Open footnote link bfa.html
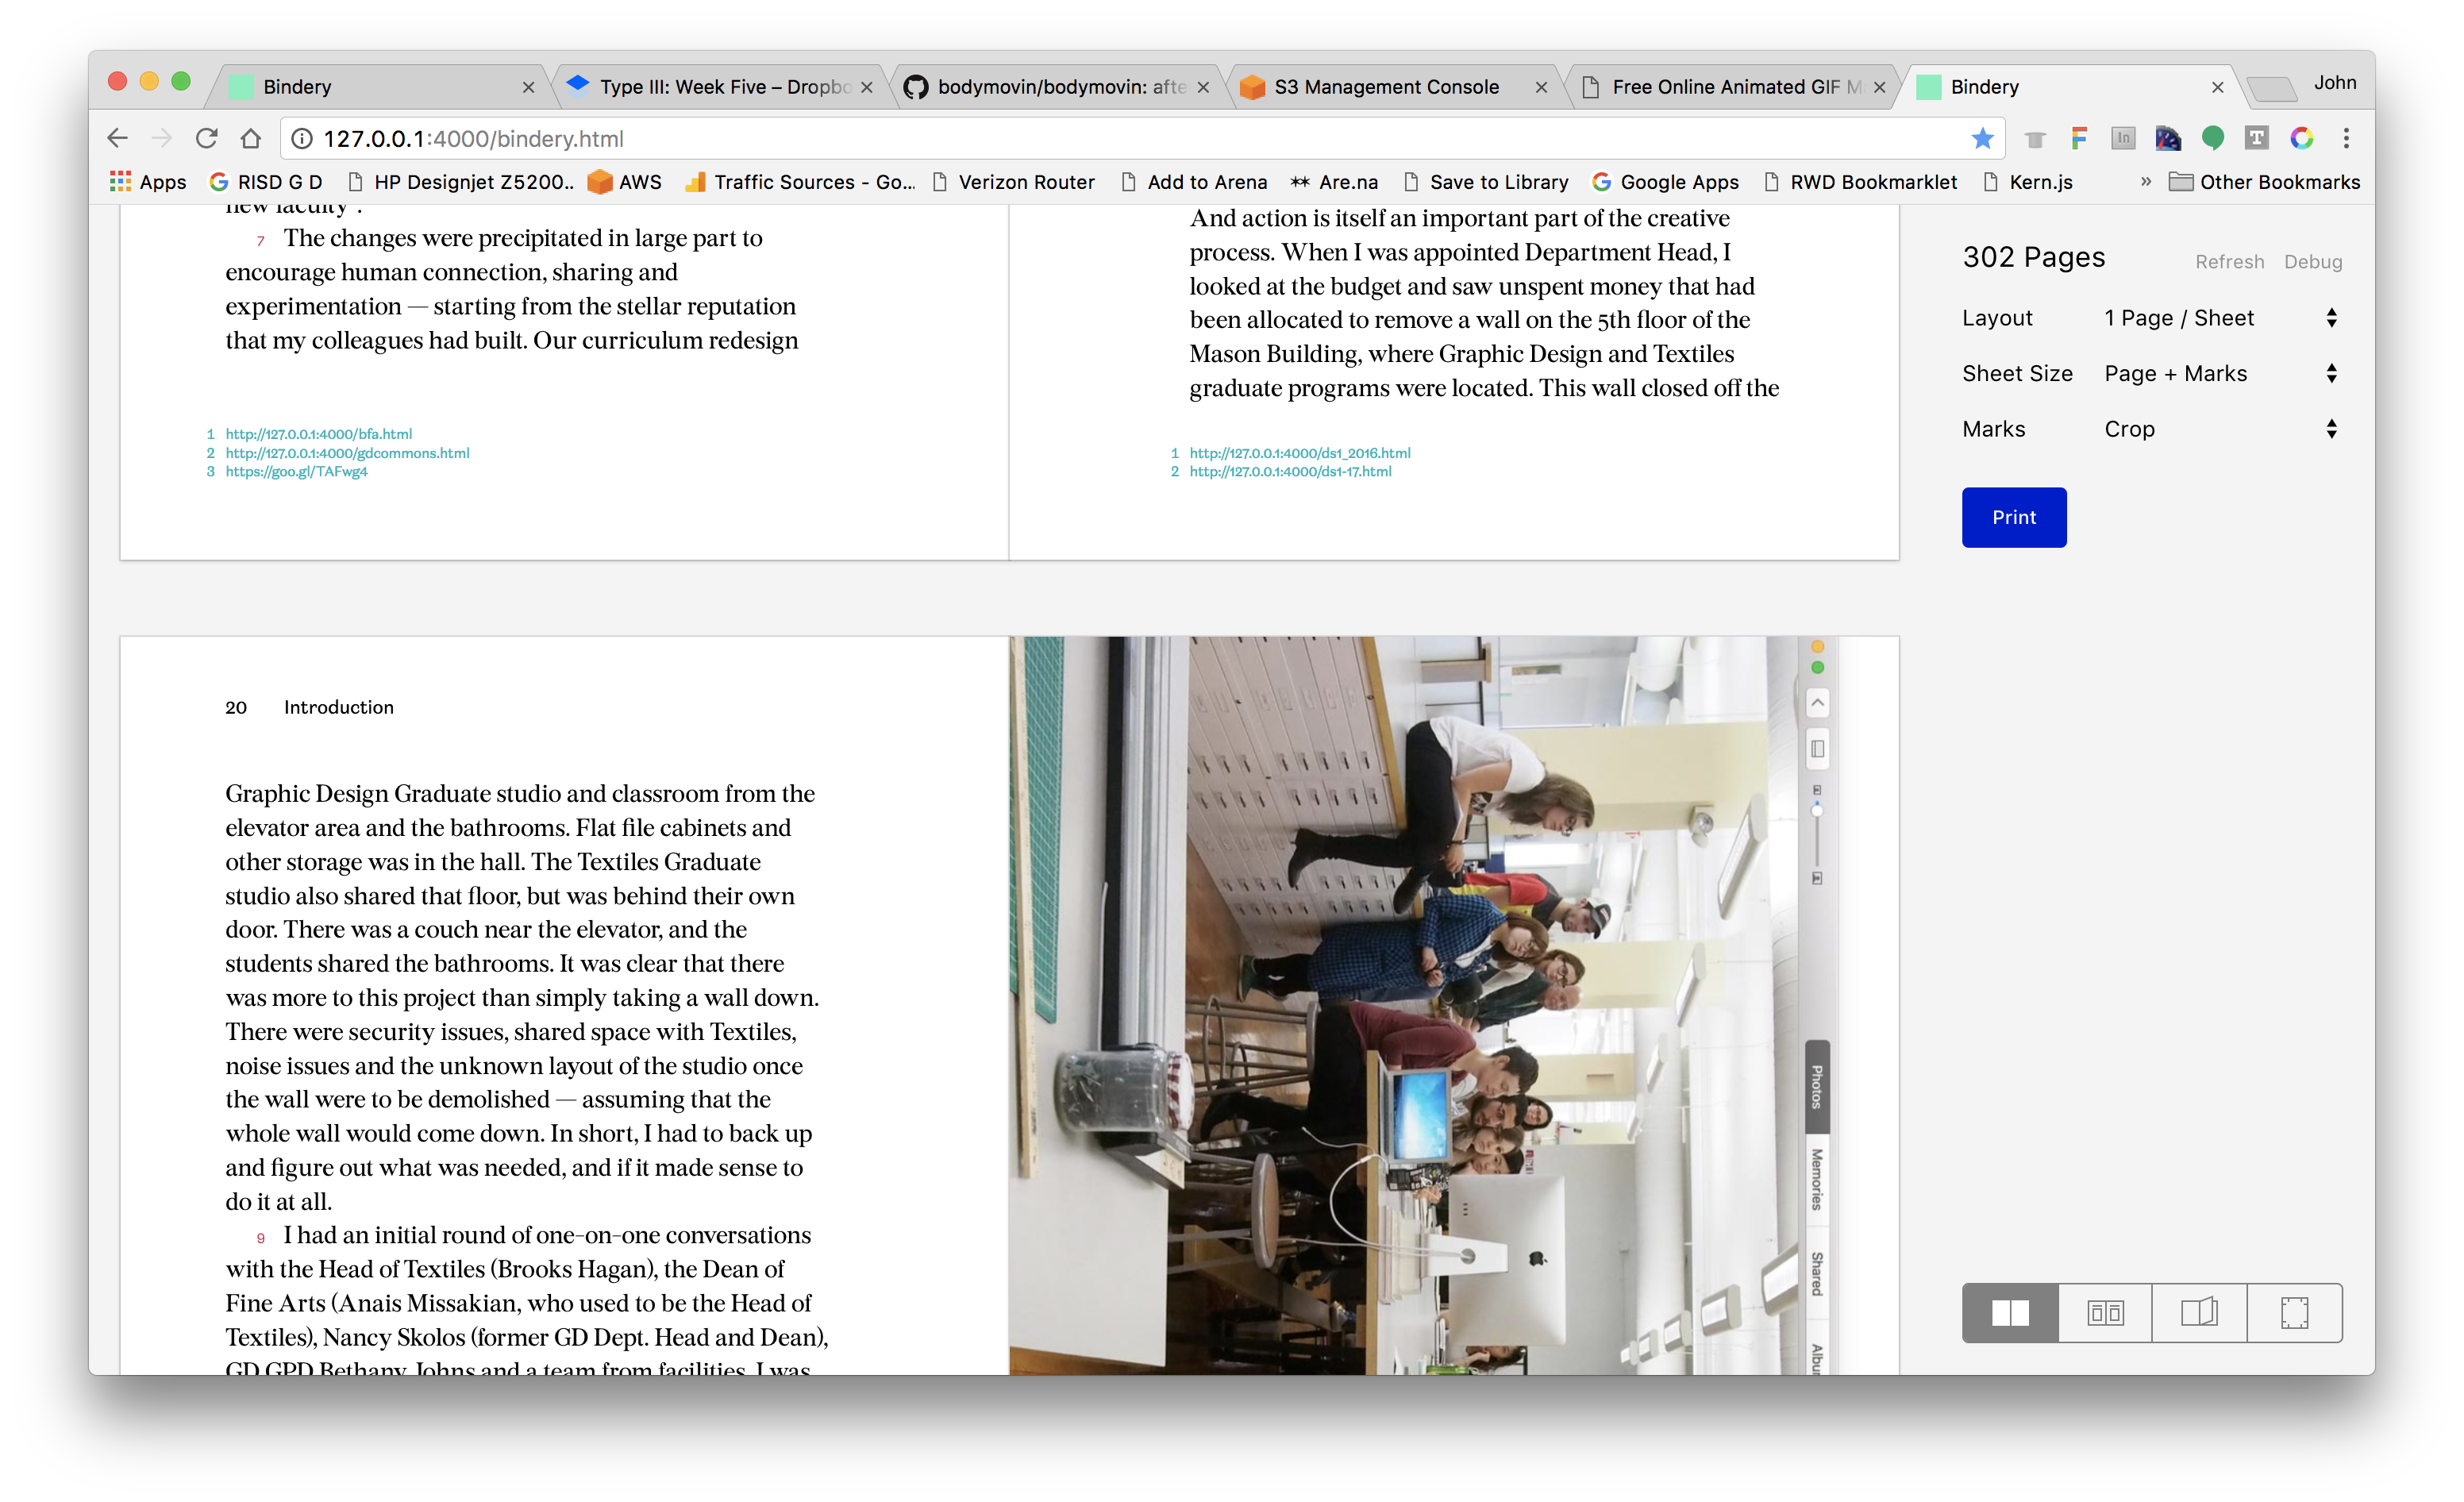The width and height of the screenshot is (2464, 1502). (x=318, y=434)
